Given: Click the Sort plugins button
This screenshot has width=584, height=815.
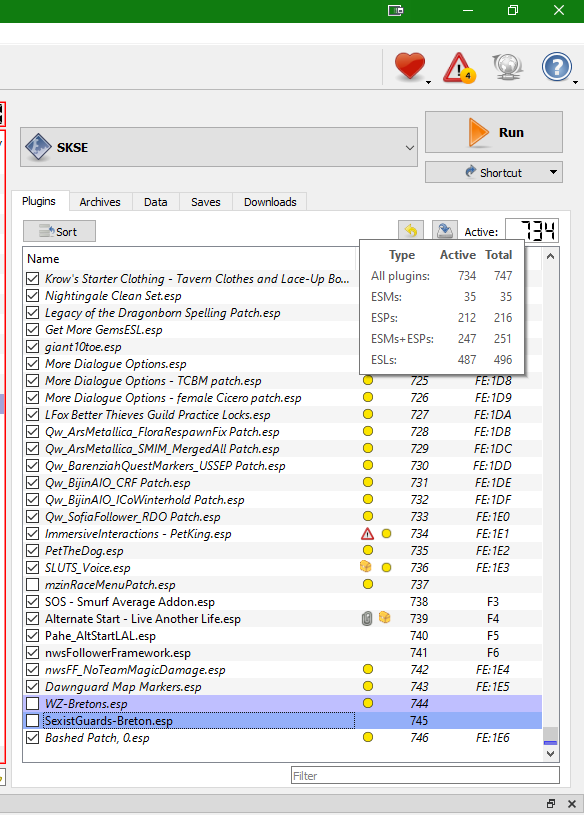Looking at the screenshot, I should tap(59, 231).
